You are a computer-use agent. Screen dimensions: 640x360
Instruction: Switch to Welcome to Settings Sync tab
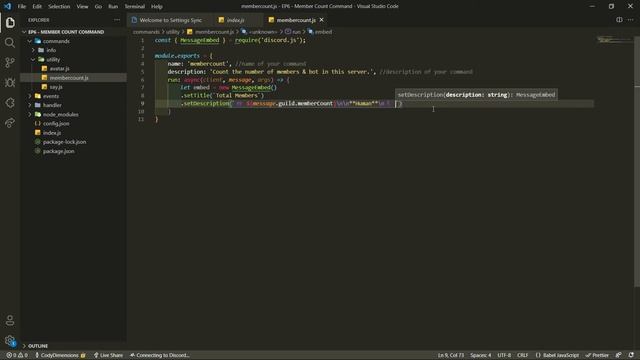(x=170, y=20)
